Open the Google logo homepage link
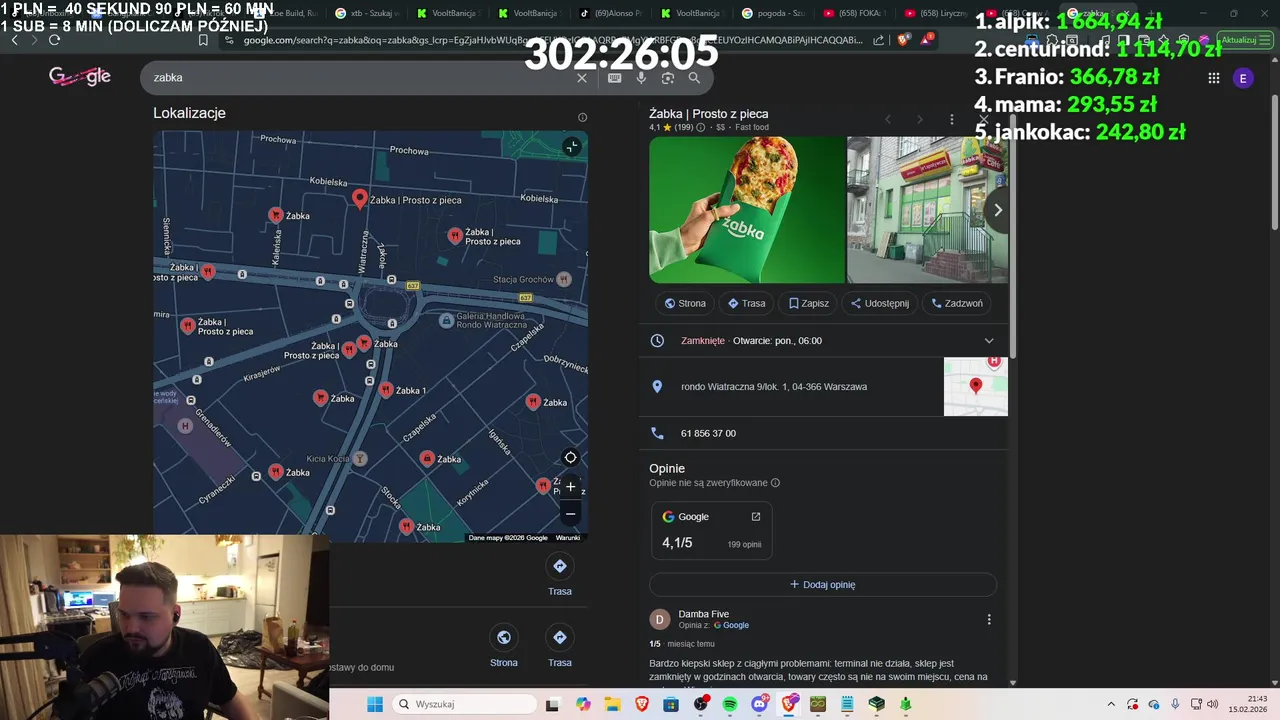This screenshot has height=720, width=1280. point(80,77)
